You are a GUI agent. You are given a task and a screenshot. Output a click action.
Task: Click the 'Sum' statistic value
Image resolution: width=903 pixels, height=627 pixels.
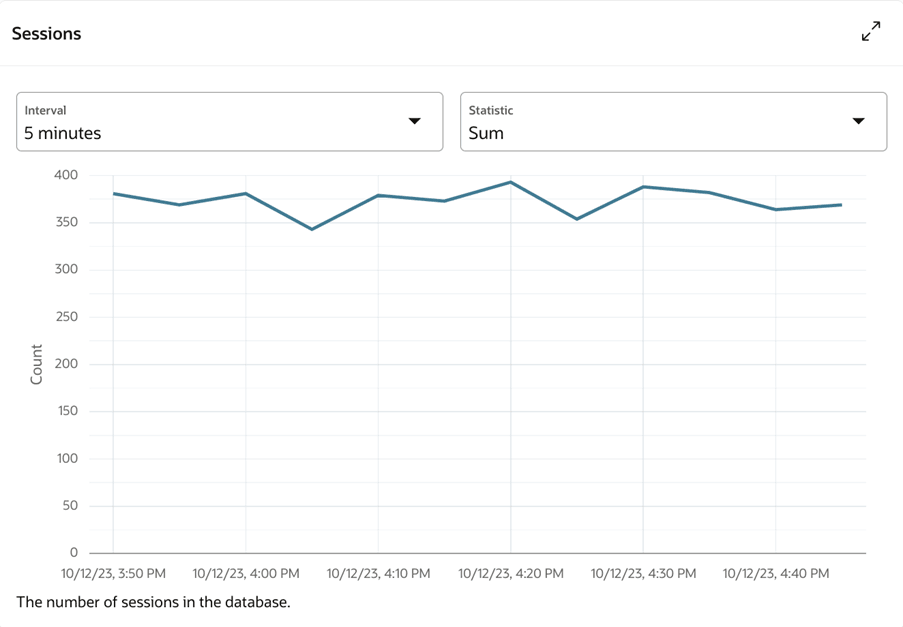point(486,134)
